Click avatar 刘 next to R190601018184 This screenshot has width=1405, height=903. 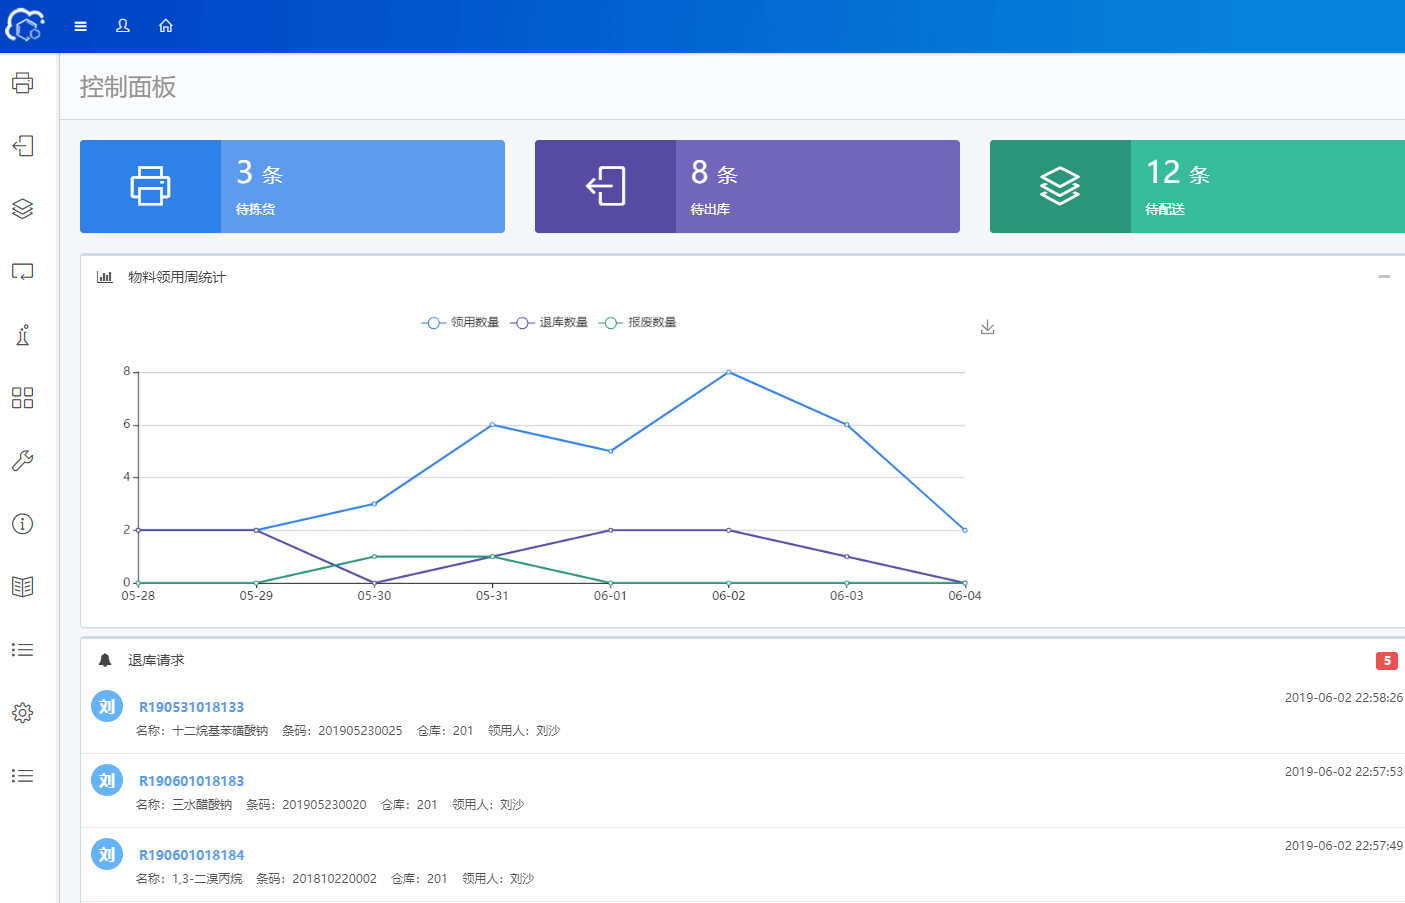pyautogui.click(x=107, y=854)
